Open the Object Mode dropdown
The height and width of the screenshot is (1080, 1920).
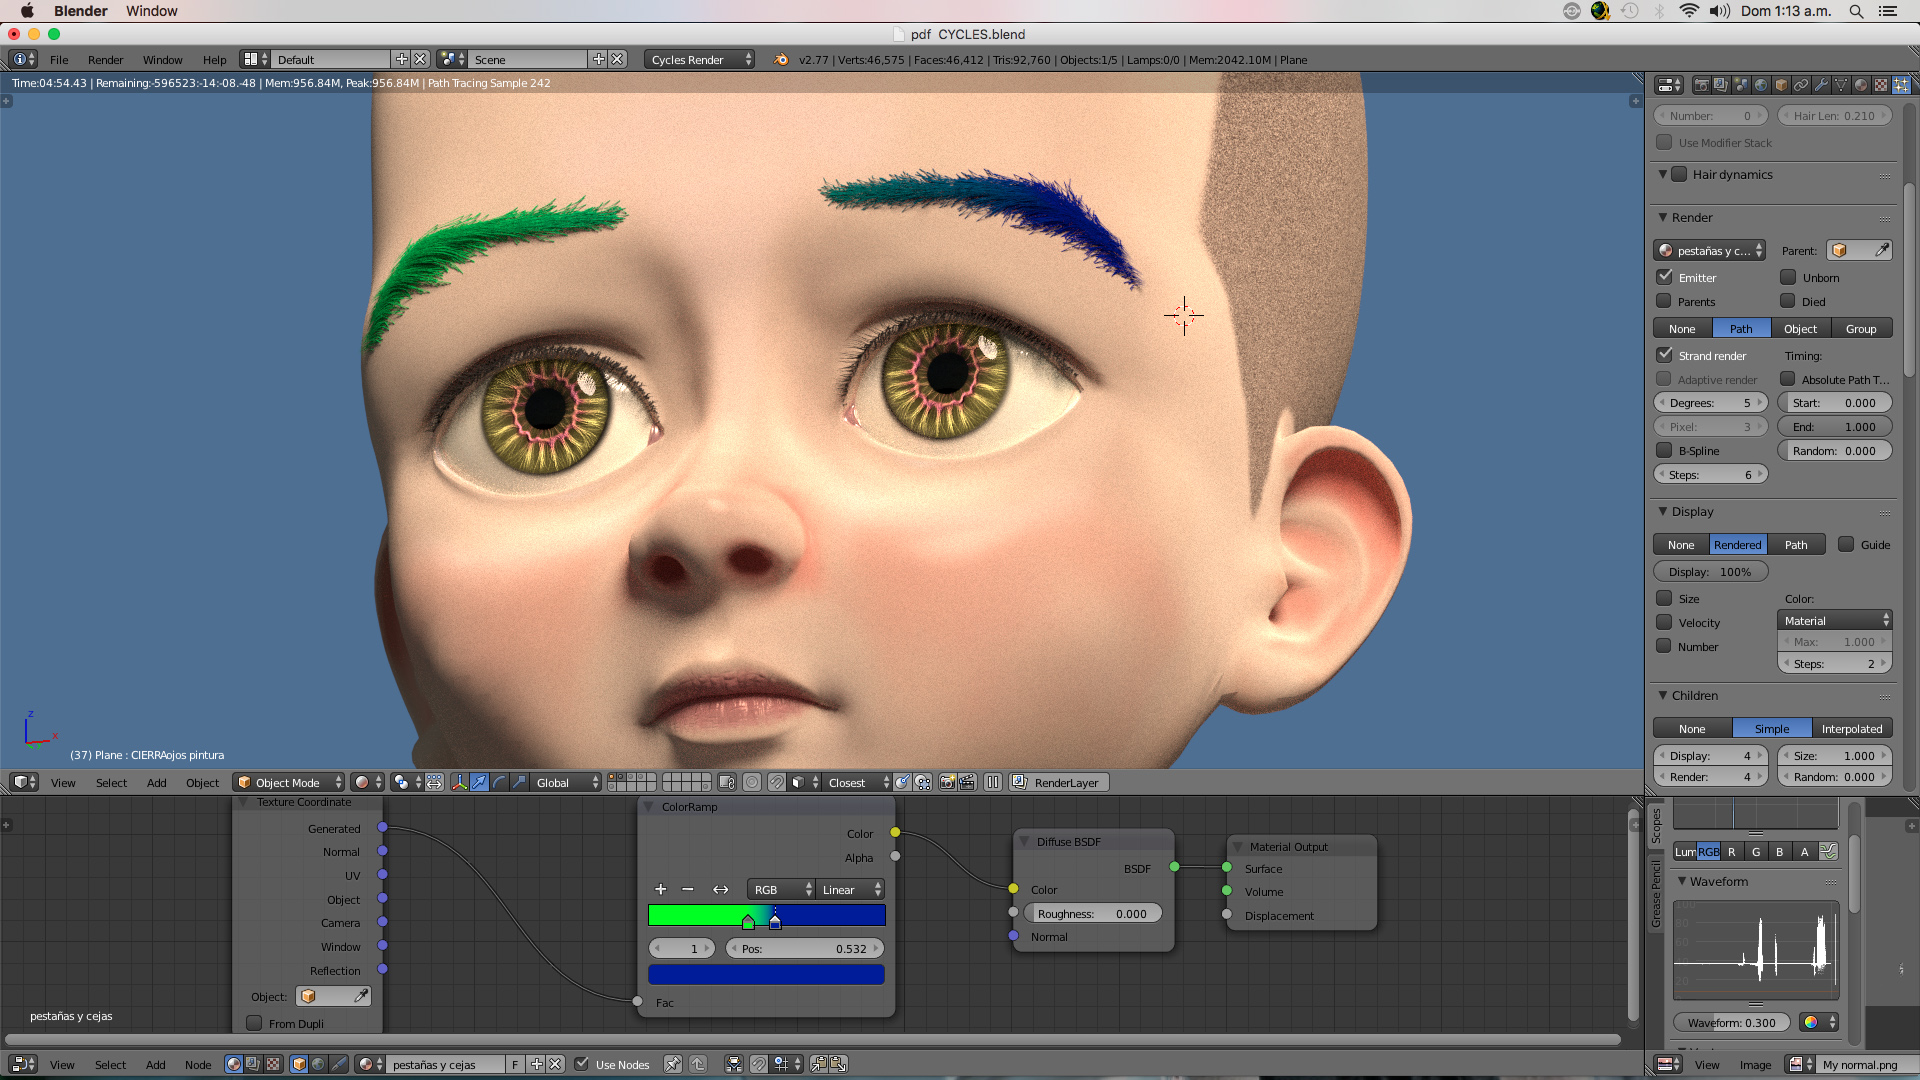[288, 783]
